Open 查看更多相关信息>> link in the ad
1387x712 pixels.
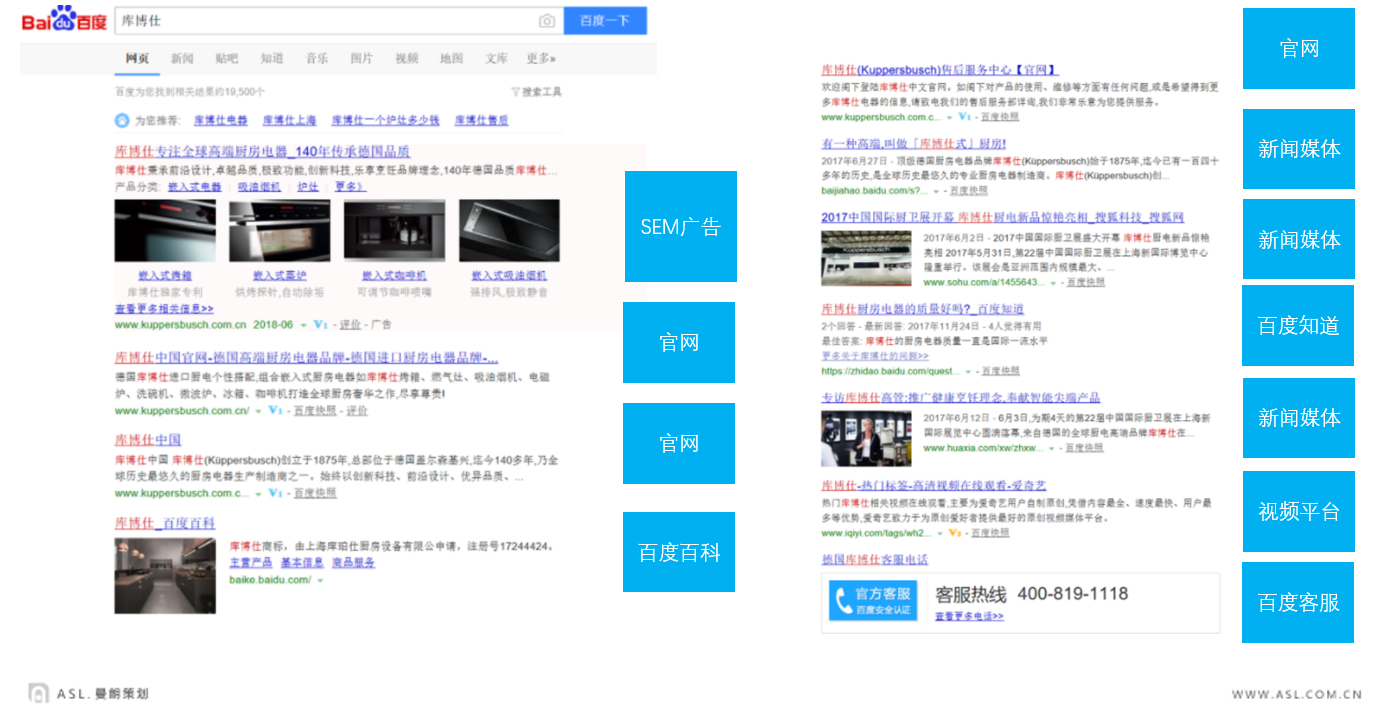tap(164, 309)
